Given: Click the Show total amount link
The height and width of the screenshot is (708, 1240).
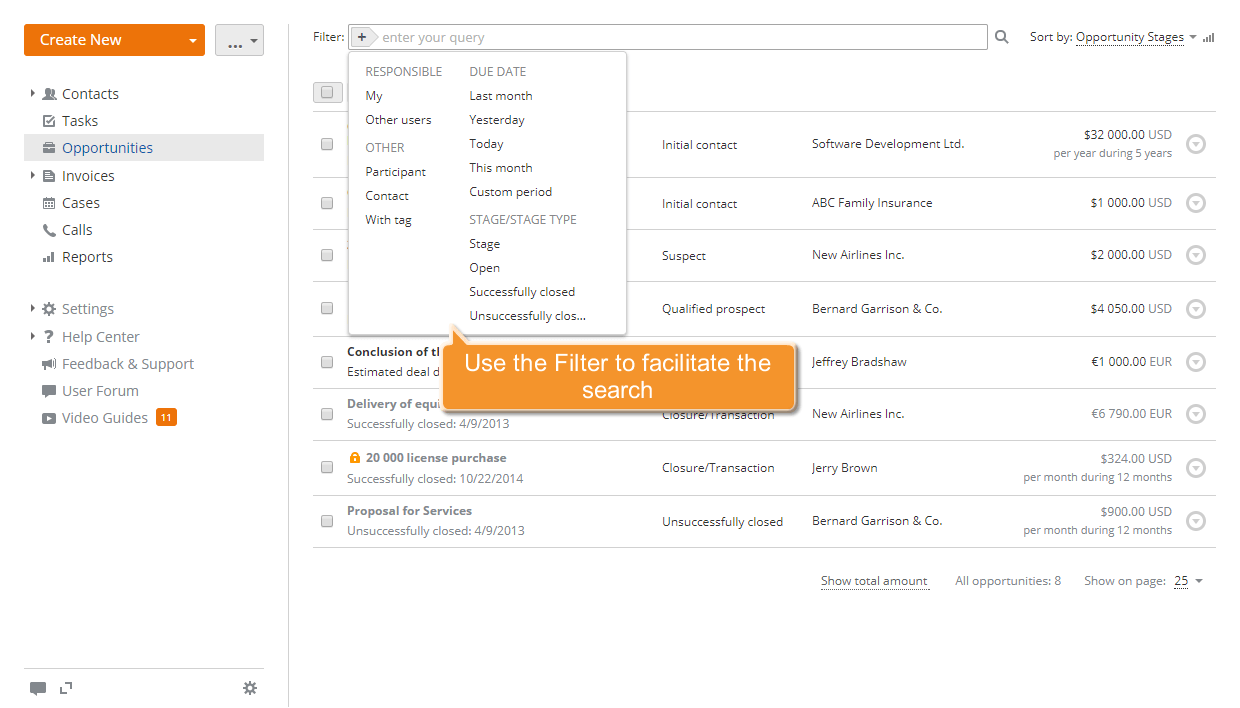Looking at the screenshot, I should coord(874,581).
